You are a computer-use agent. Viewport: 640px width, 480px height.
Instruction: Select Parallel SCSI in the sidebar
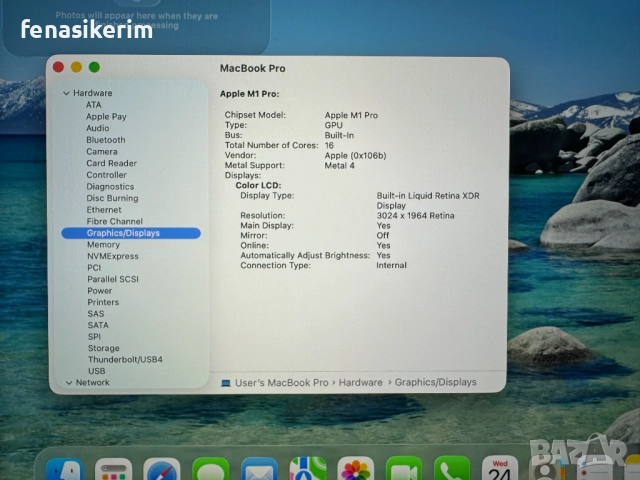[113, 279]
